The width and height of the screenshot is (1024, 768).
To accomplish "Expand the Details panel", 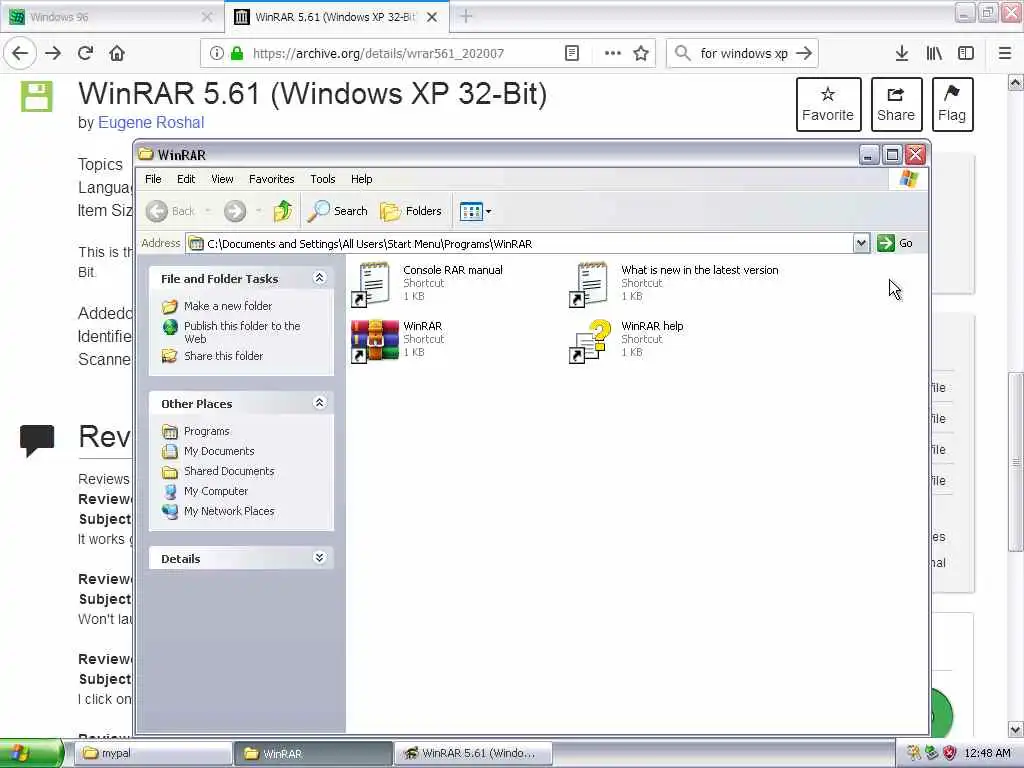I will click(319, 558).
